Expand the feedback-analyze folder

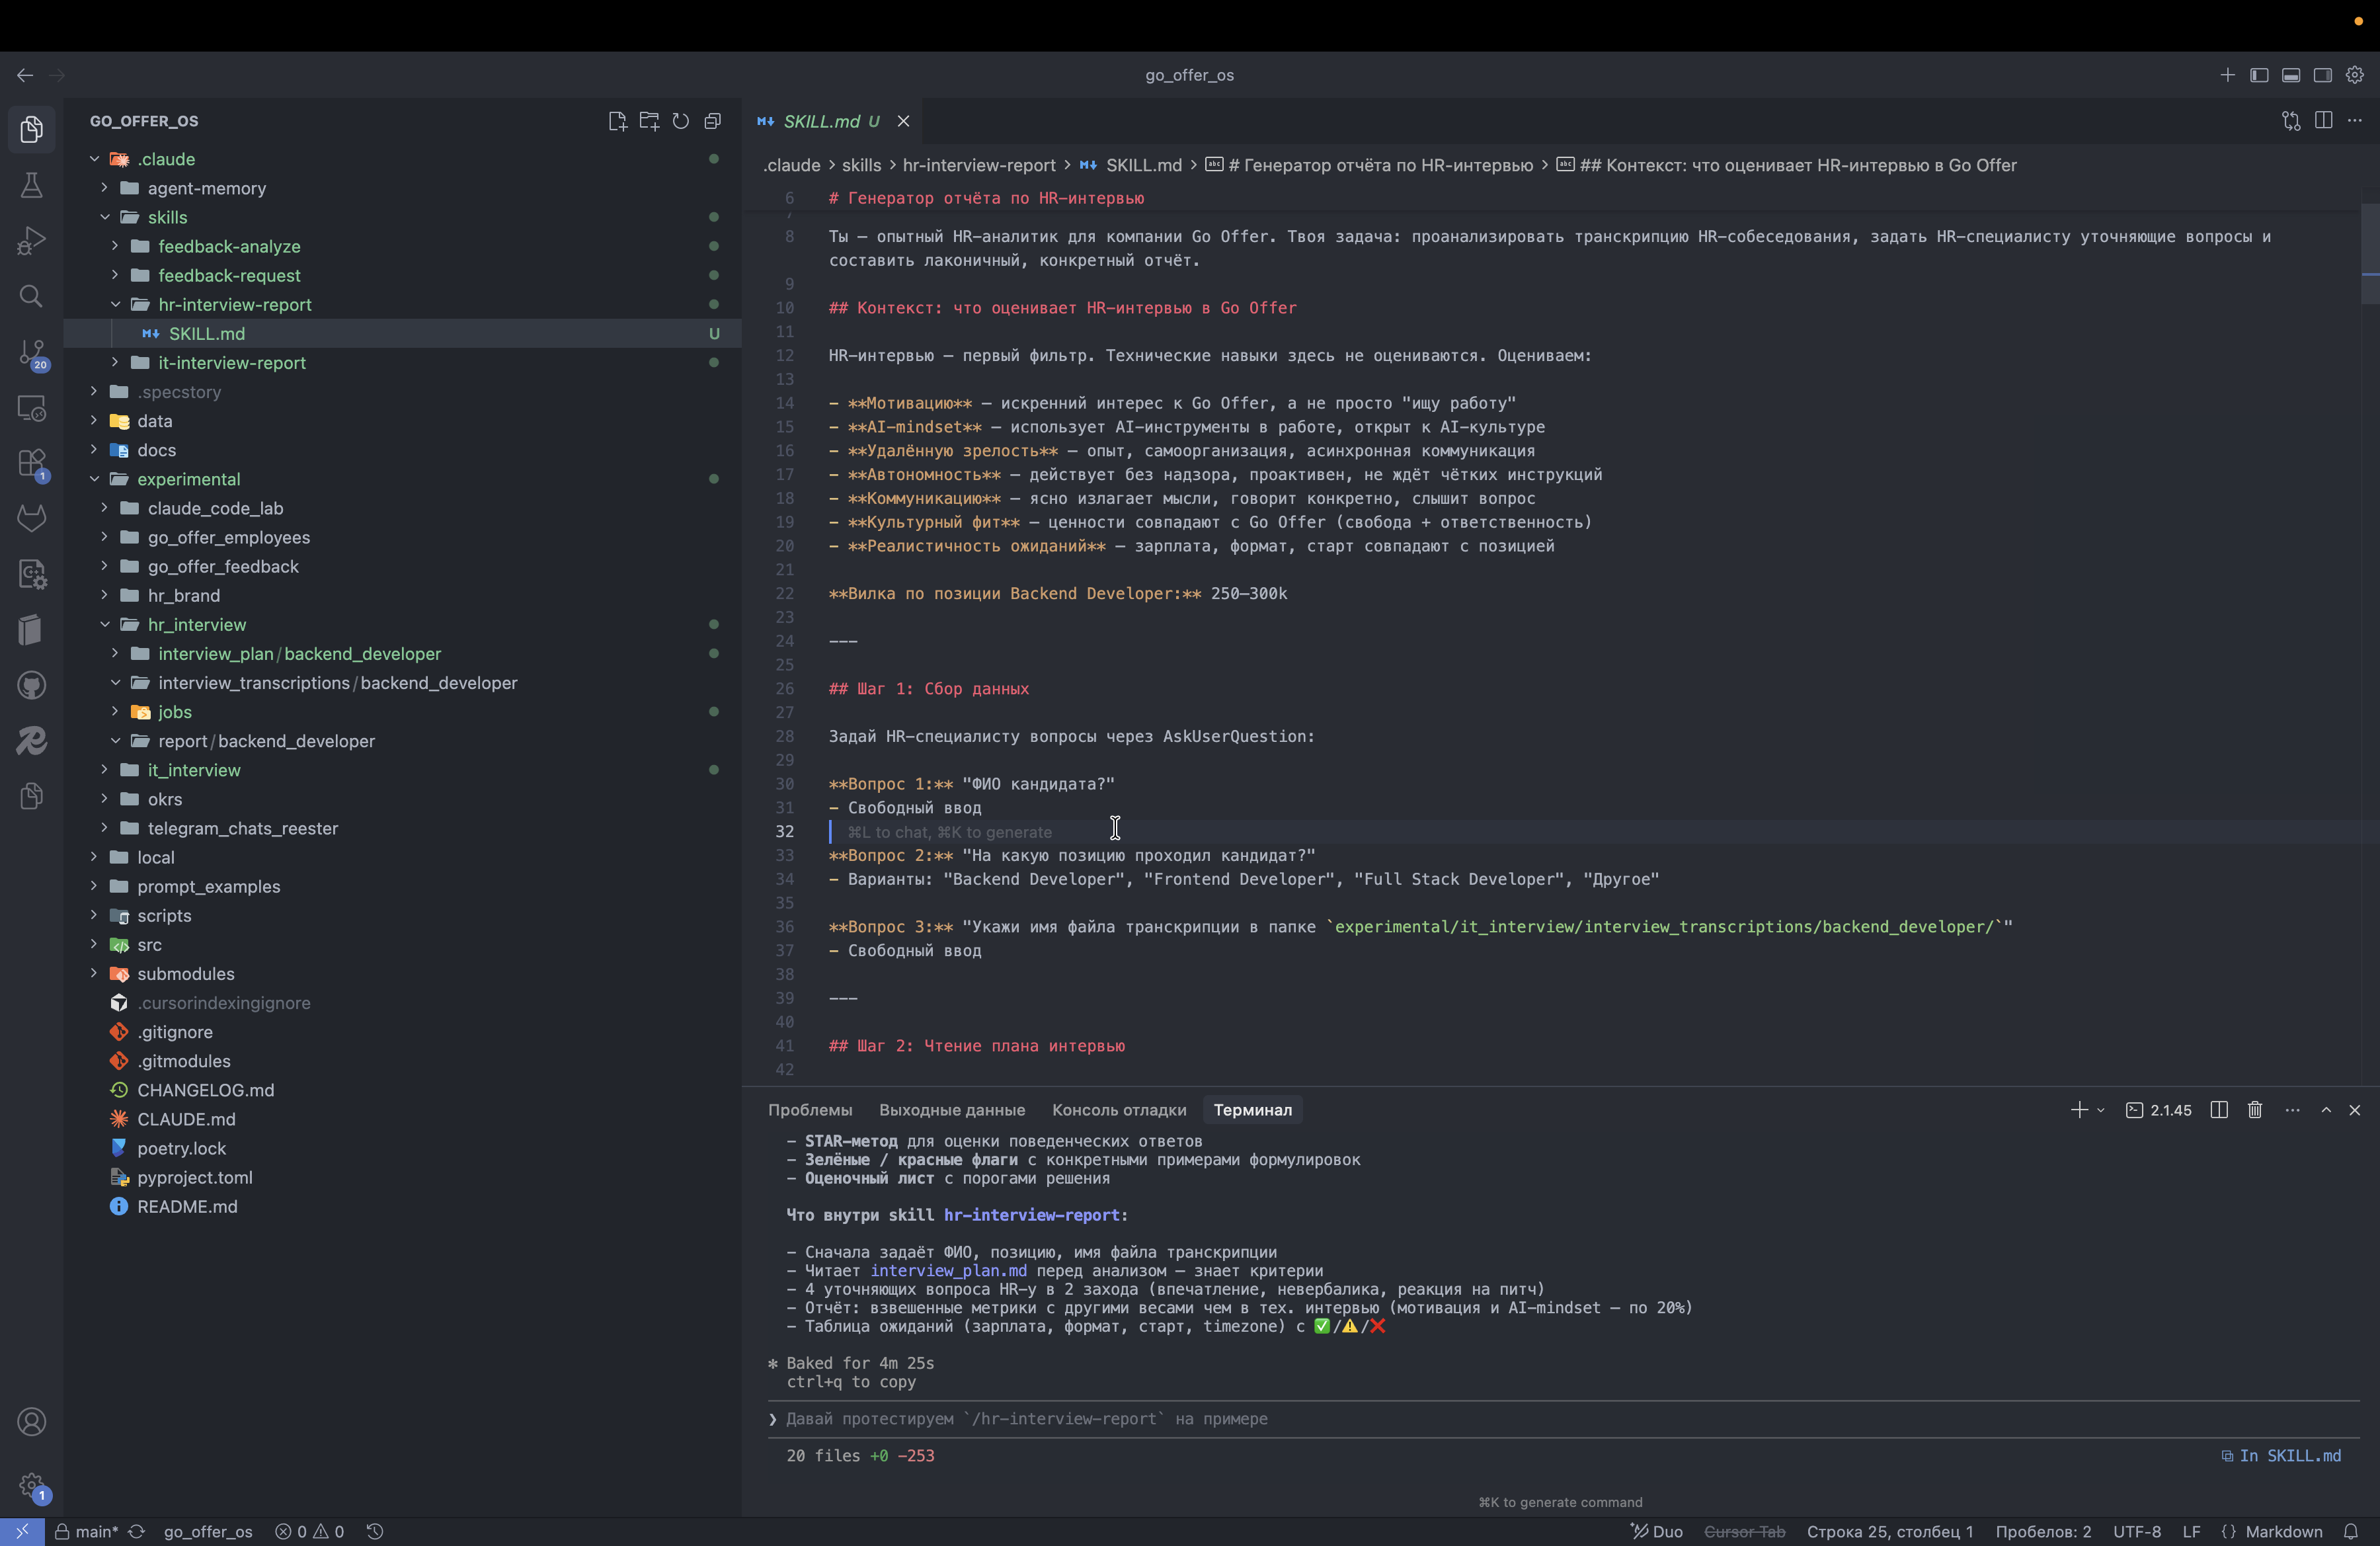click(x=229, y=246)
